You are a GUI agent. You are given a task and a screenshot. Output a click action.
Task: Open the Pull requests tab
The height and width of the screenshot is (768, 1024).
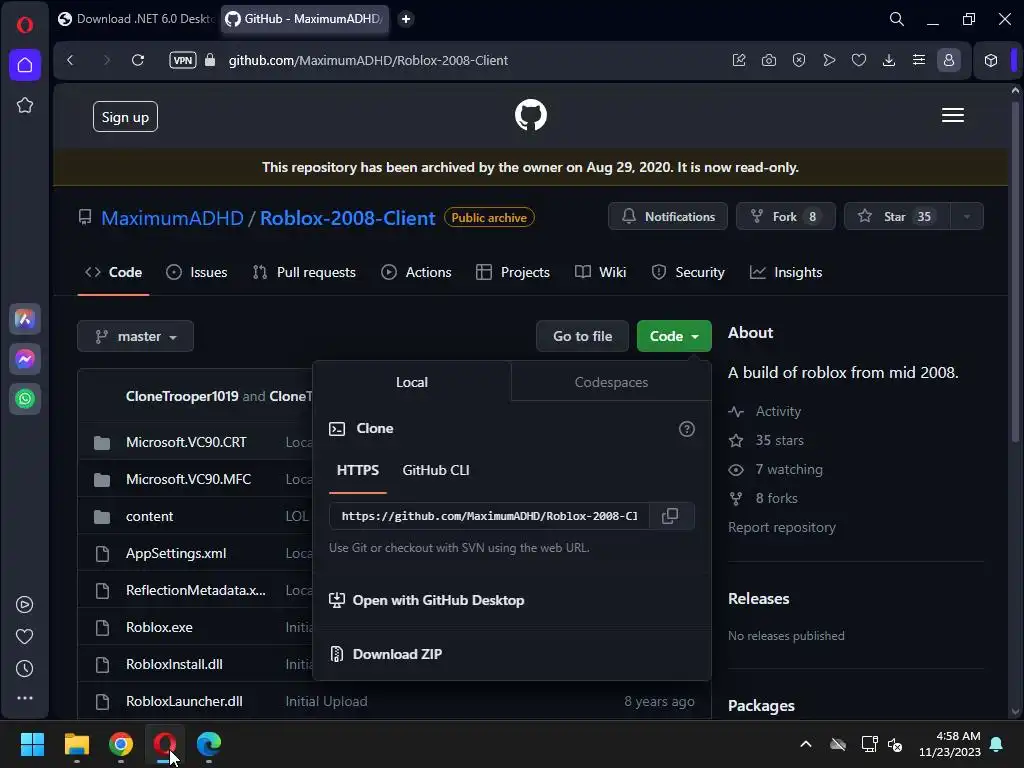304,272
